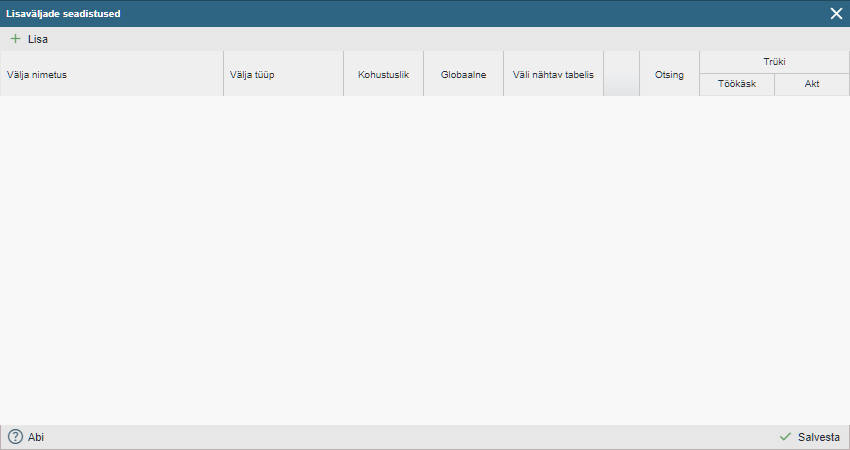Click the blank column header before Otsing

coord(621,74)
